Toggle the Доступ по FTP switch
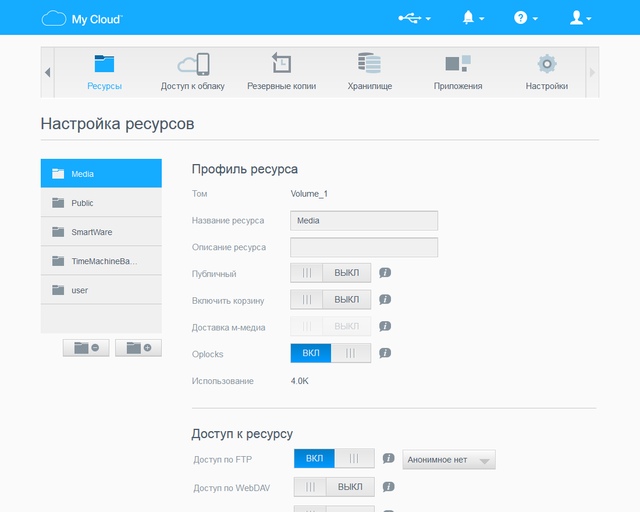The width and height of the screenshot is (640, 512). 334,459
